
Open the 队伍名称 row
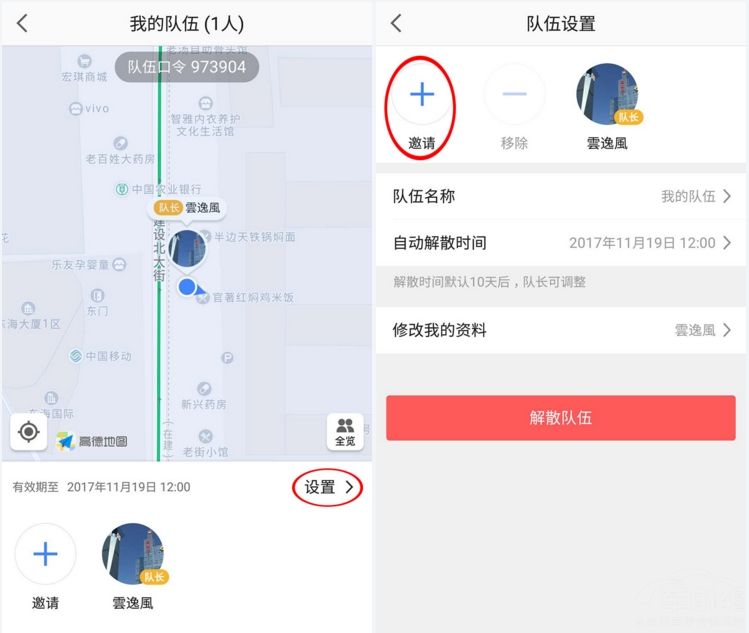tap(561, 196)
